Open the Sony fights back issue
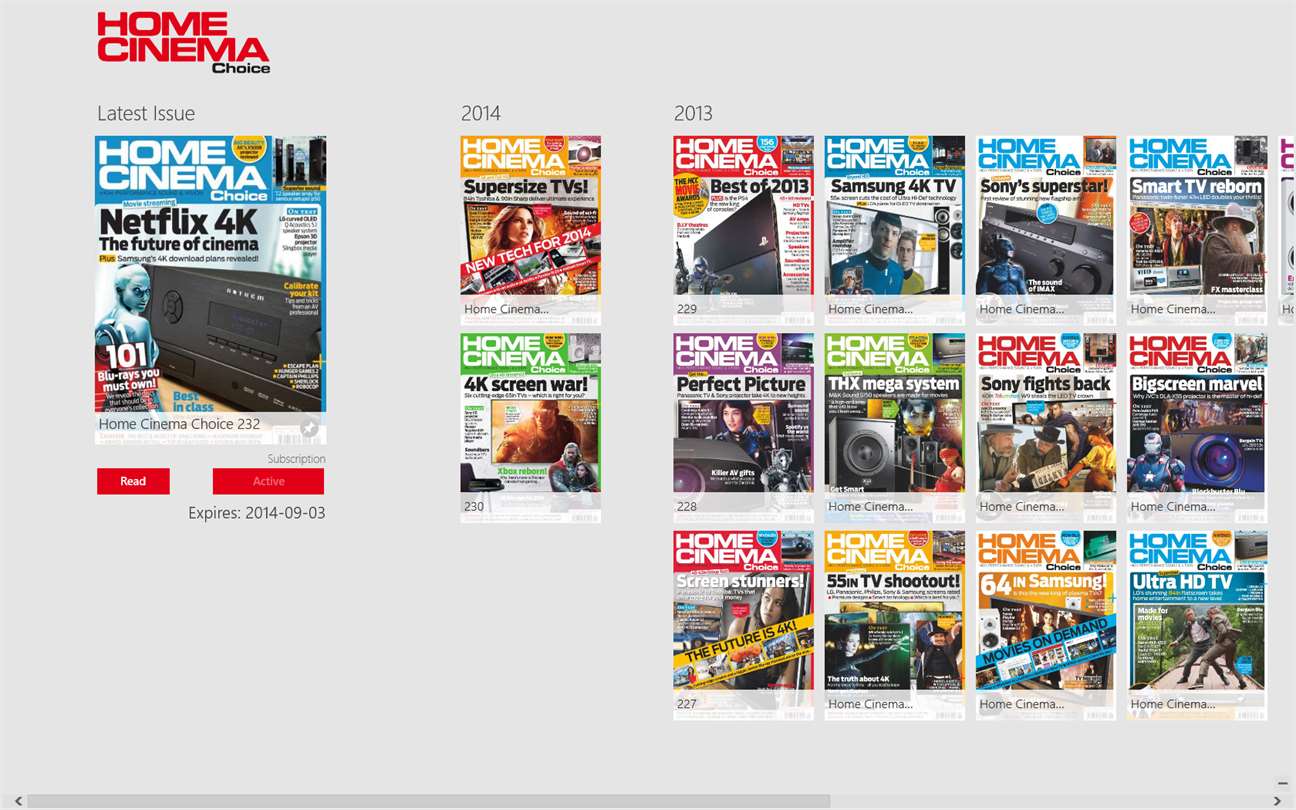 [1046, 428]
